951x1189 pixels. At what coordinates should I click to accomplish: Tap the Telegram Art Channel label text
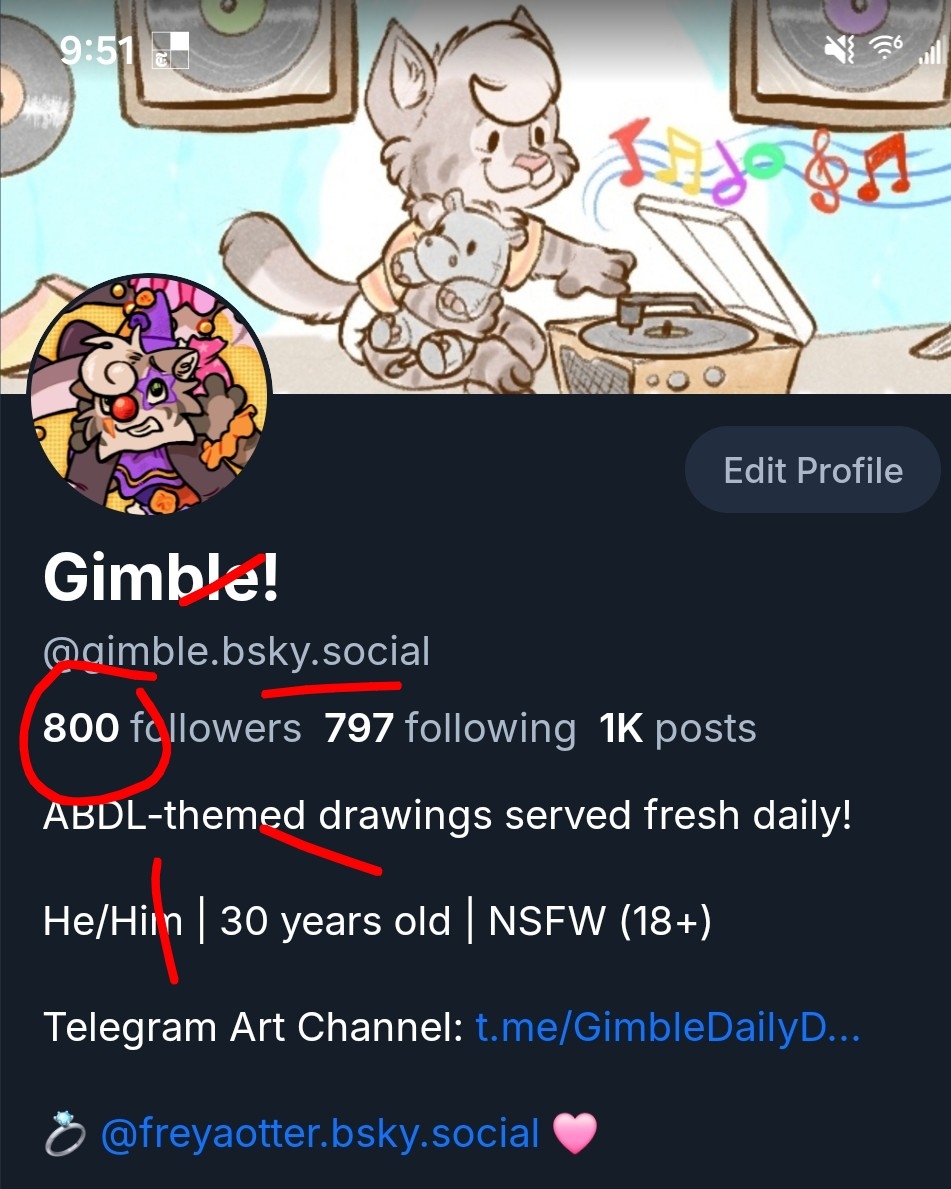pyautogui.click(x=253, y=1027)
